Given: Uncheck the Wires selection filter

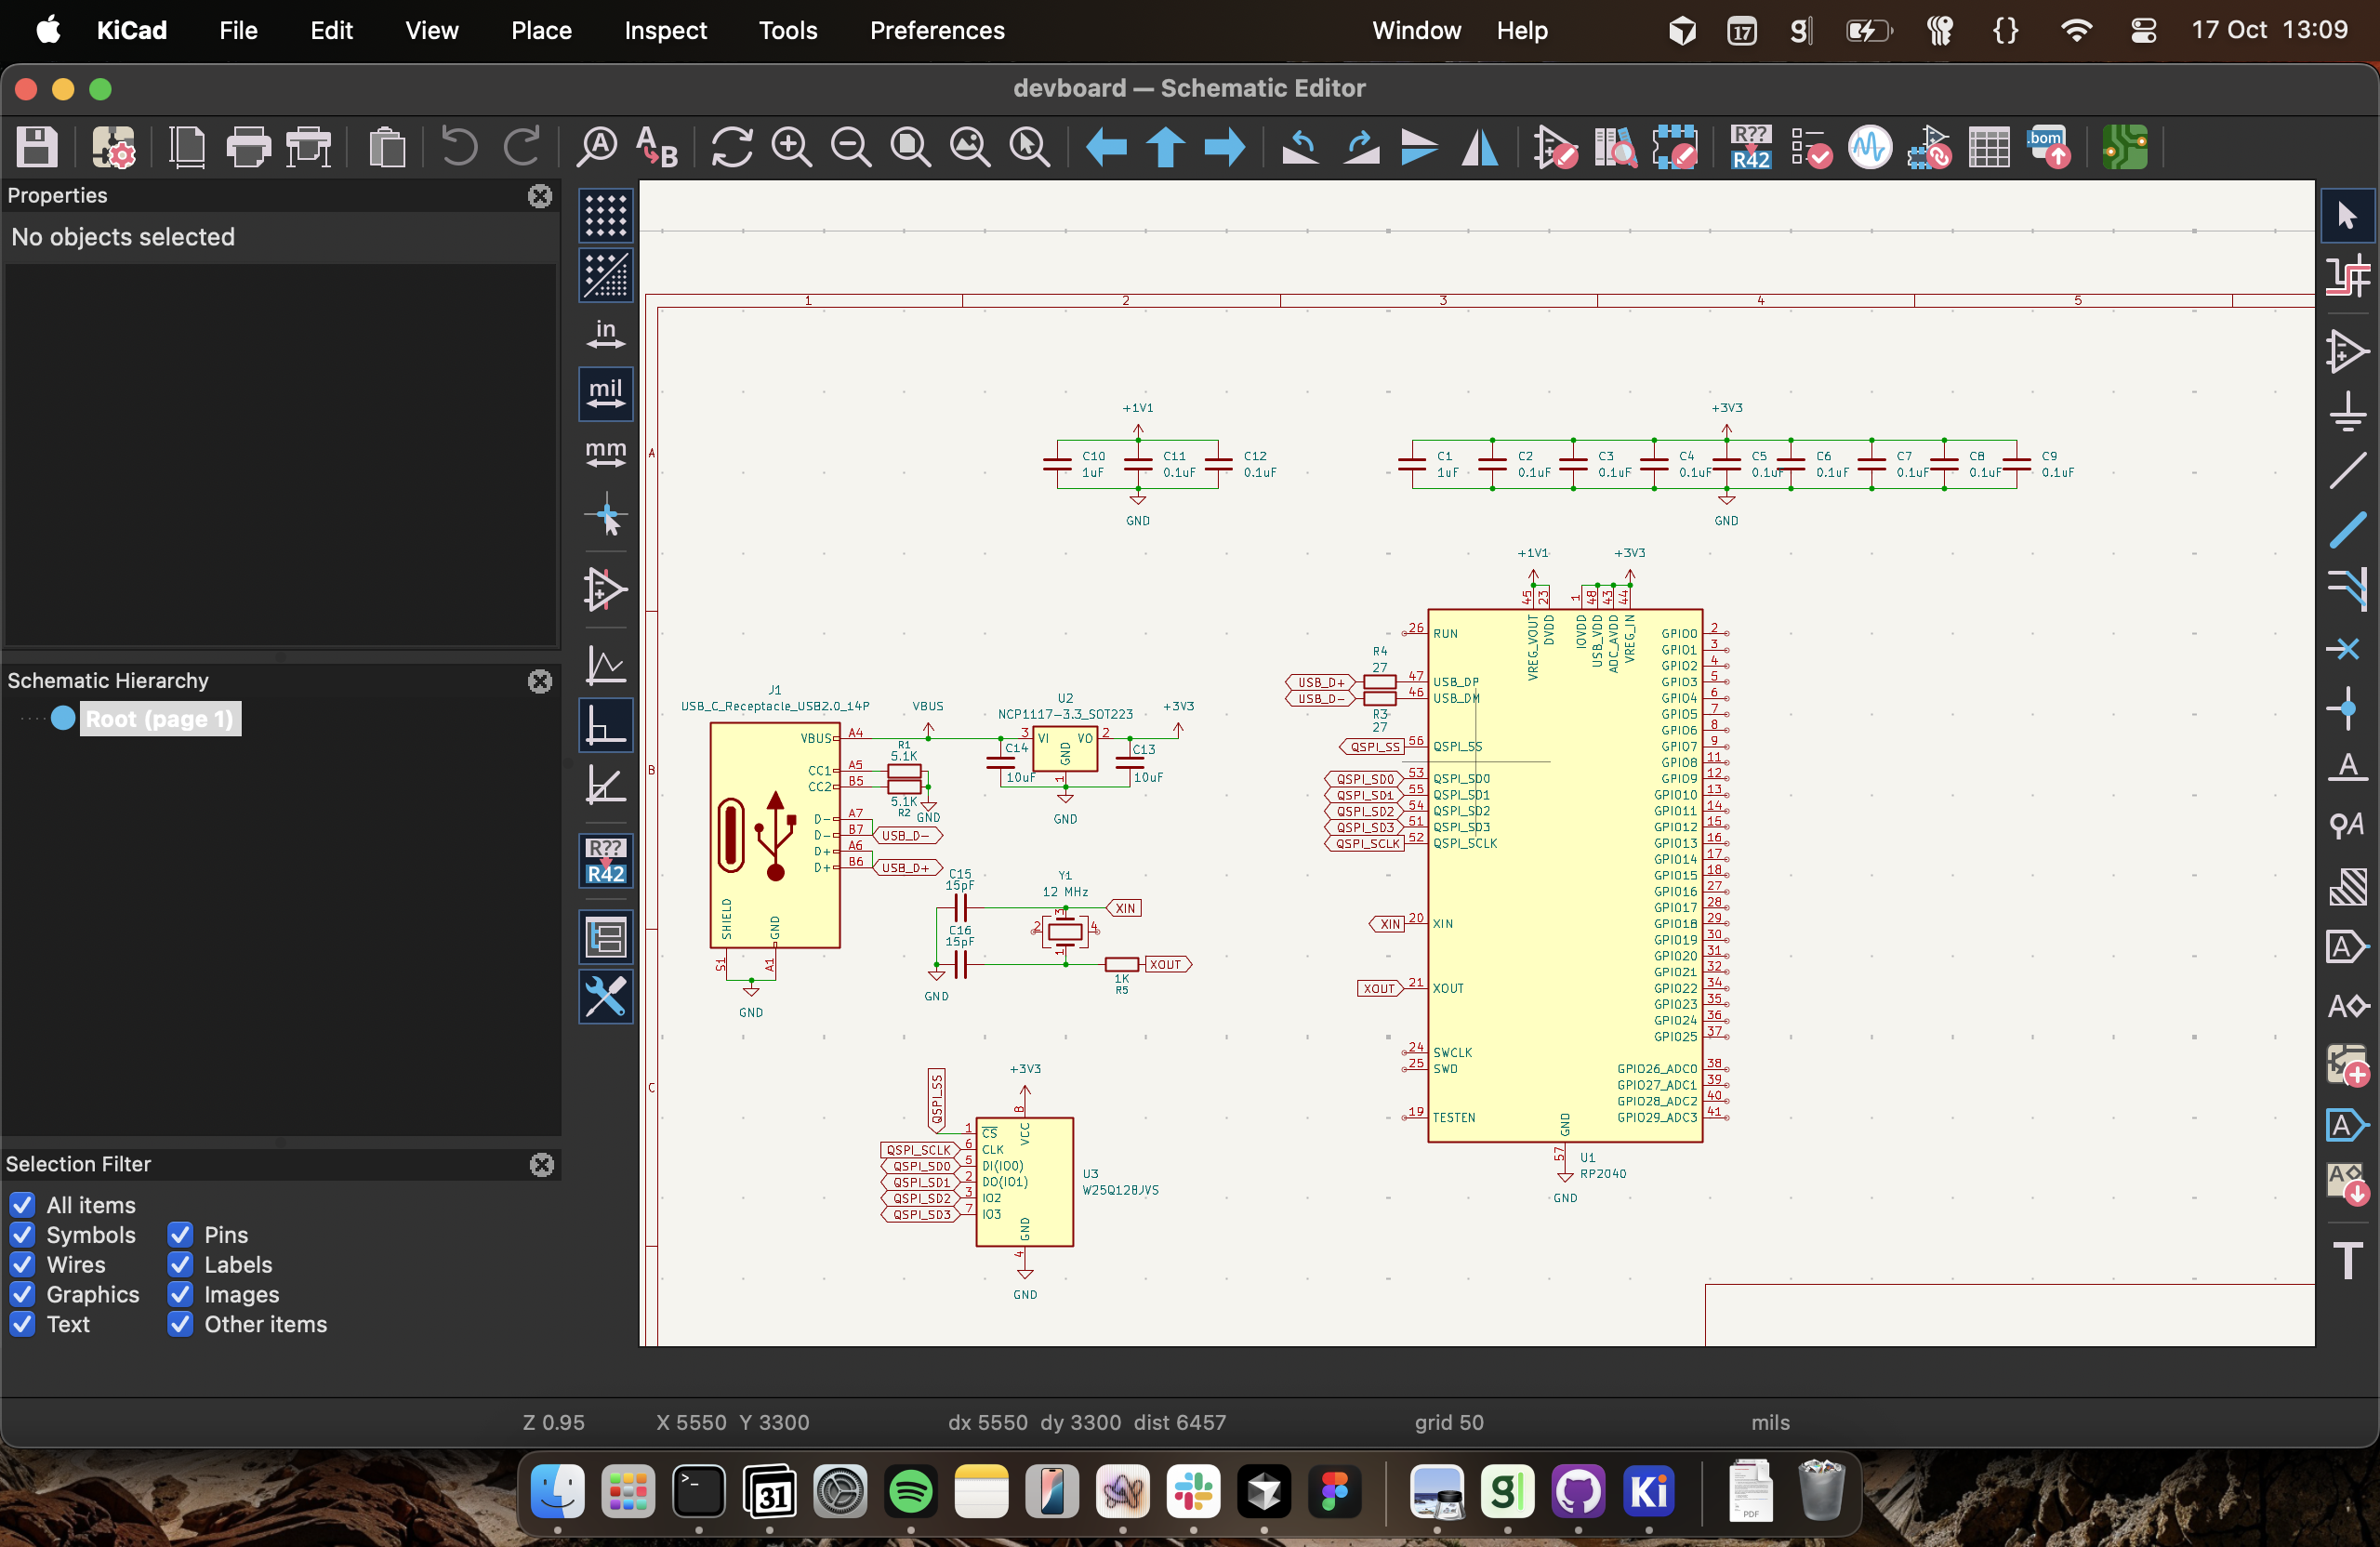Looking at the screenshot, I should [23, 1265].
